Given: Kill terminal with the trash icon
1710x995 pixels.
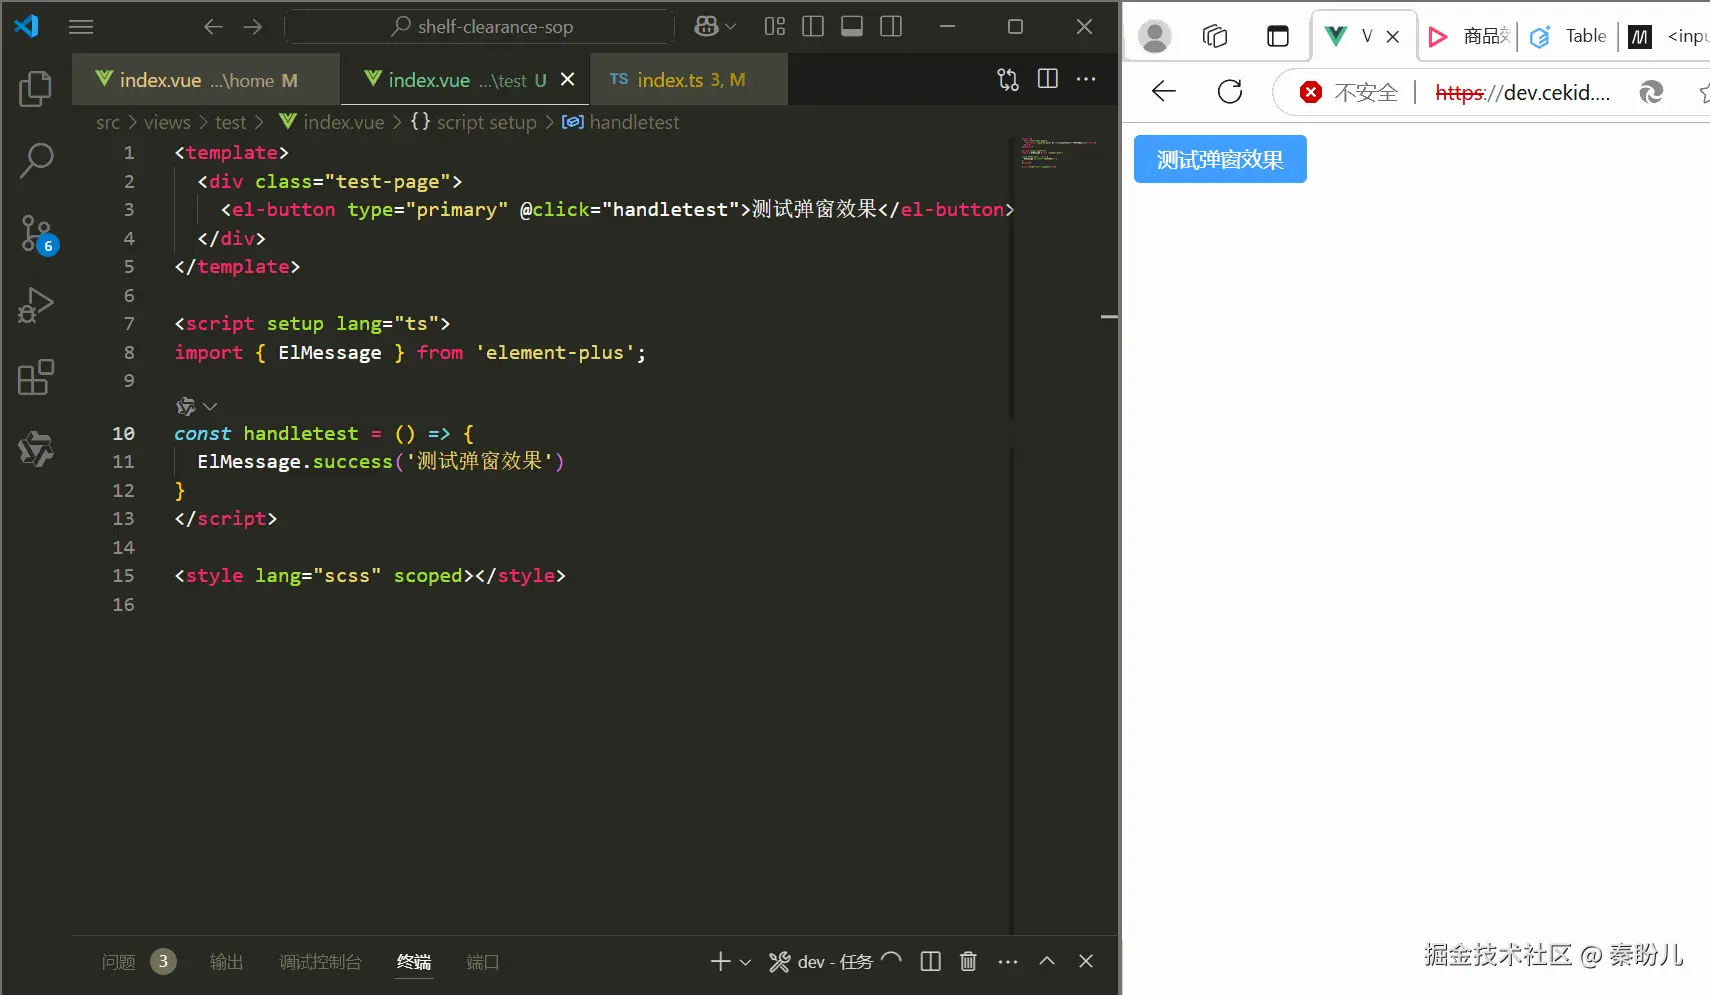Looking at the screenshot, I should pos(968,962).
